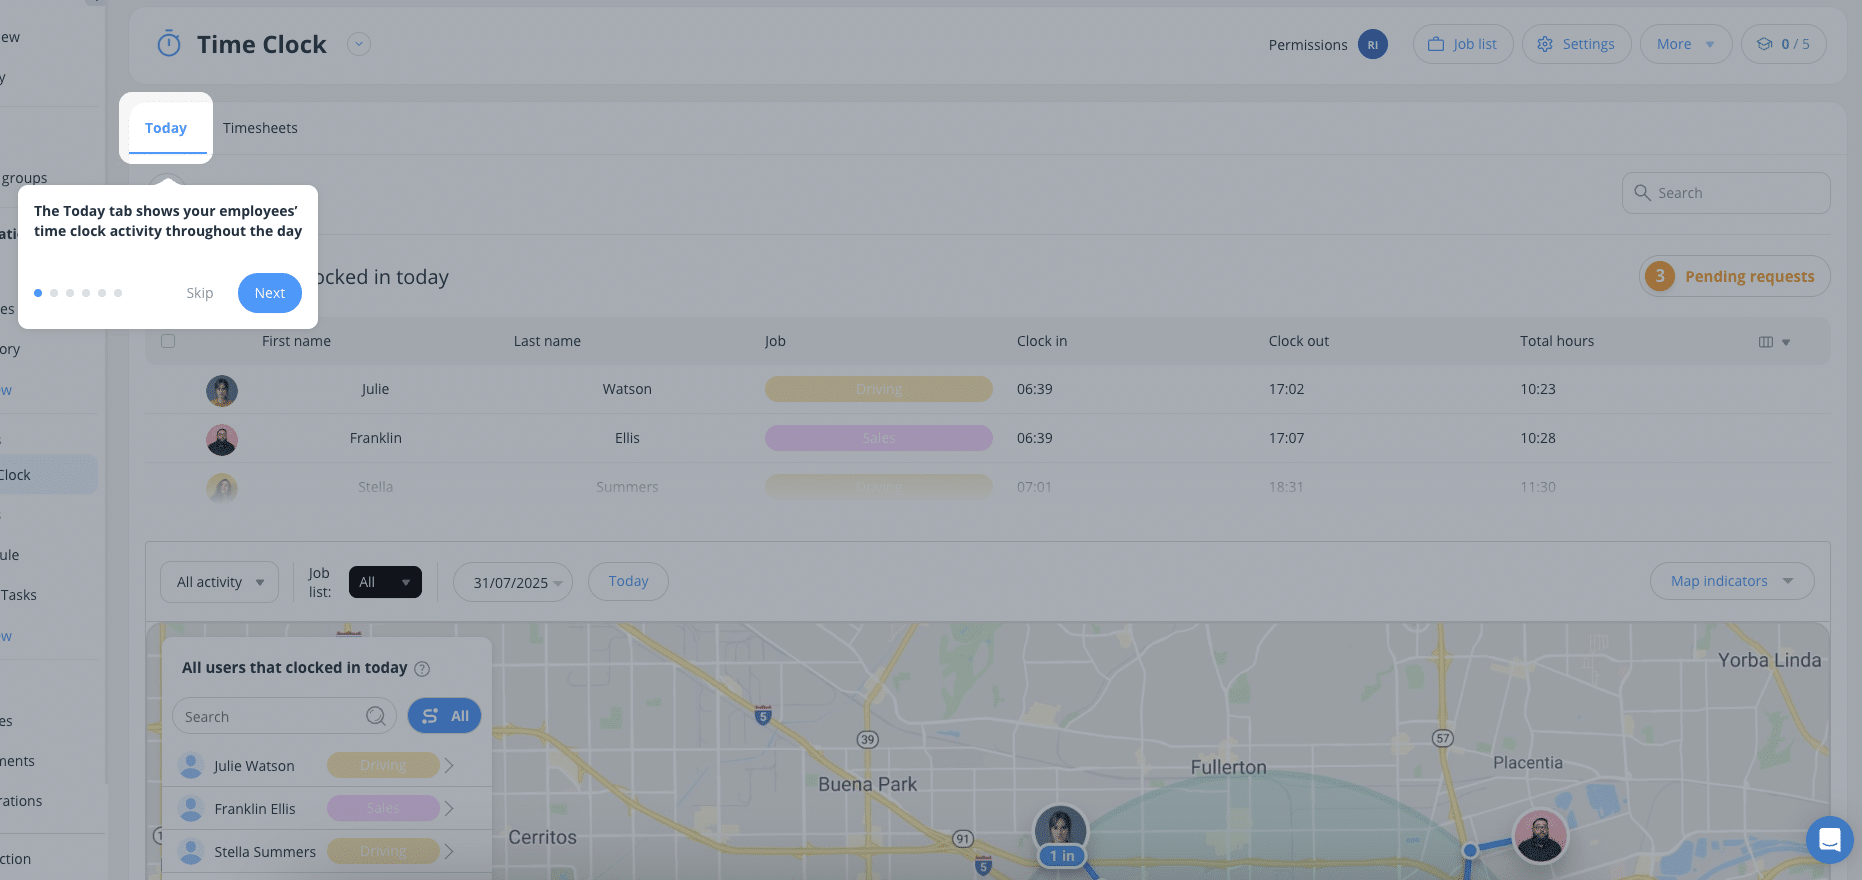The height and width of the screenshot is (880, 1862).
Task: Click the Last name column header
Action: [547, 341]
